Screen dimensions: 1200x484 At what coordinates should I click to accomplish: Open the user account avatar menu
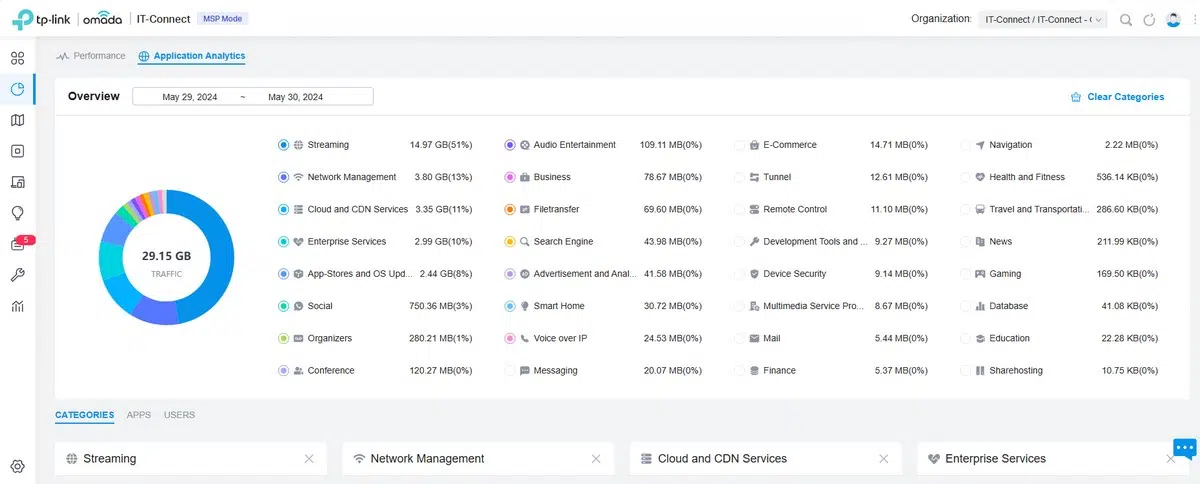[x=1174, y=19]
